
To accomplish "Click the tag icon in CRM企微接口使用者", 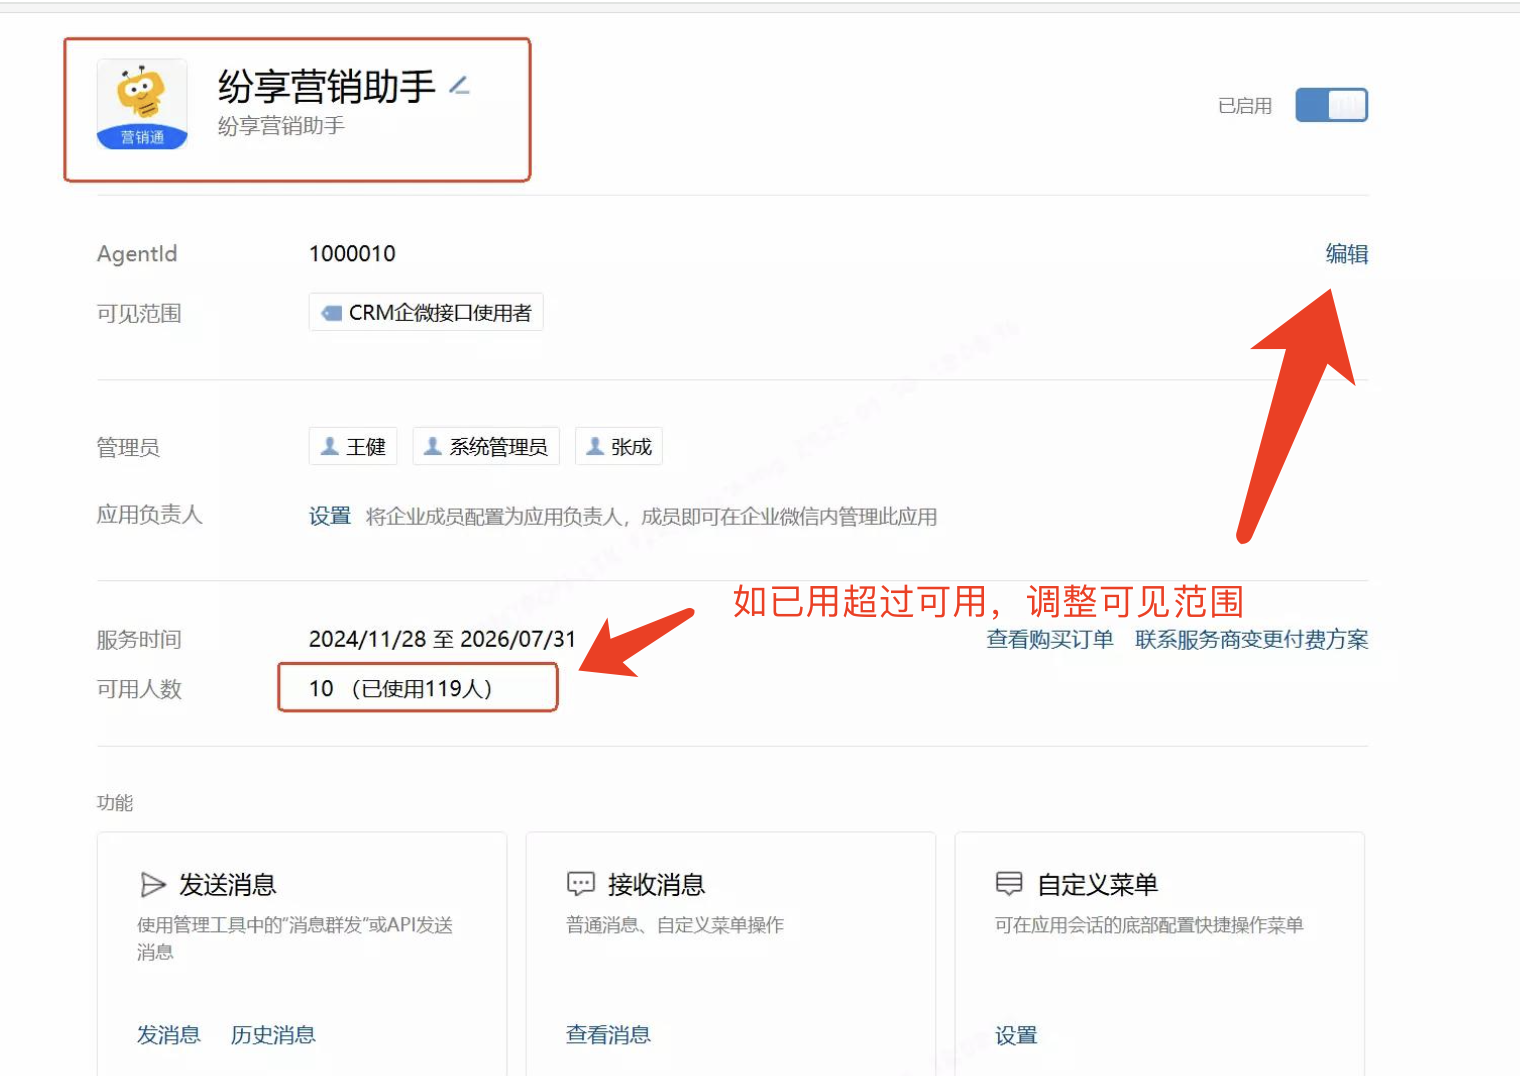I will 331,313.
